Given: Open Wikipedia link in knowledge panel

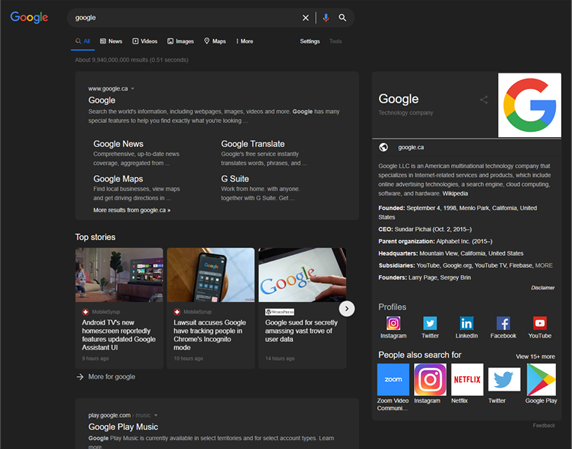Looking at the screenshot, I should [x=455, y=194].
